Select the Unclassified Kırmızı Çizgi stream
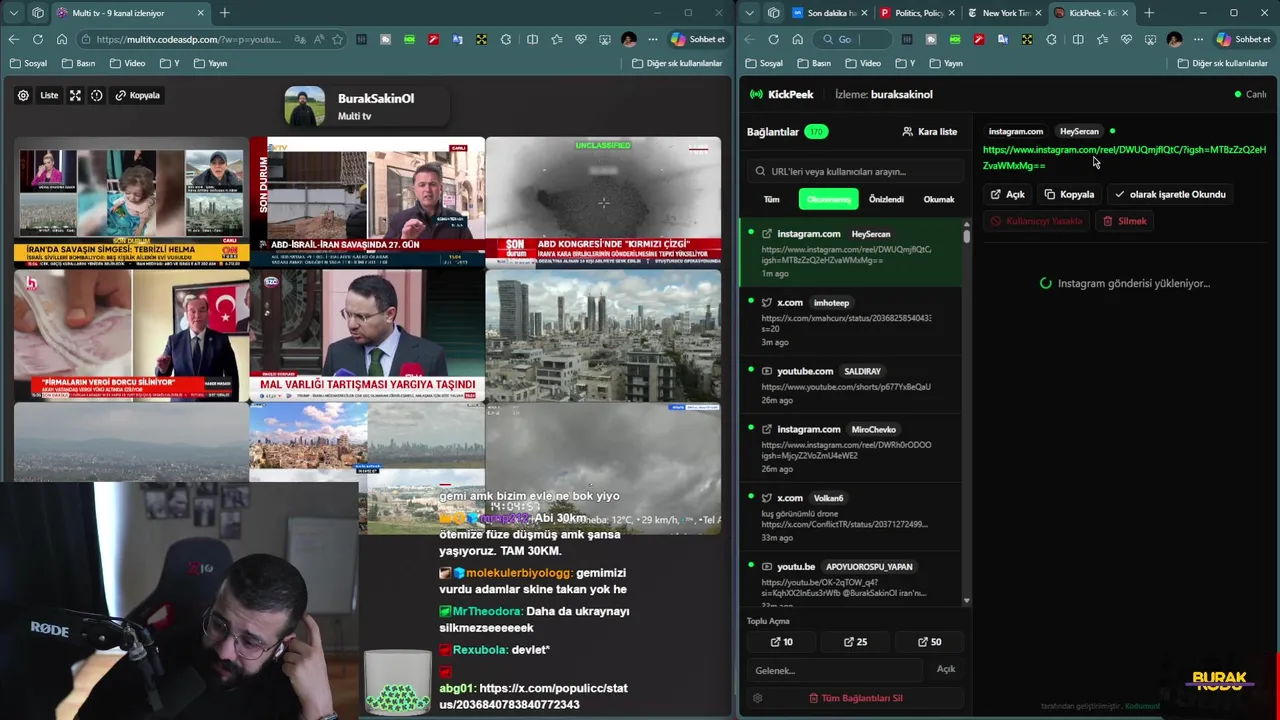The image size is (1280, 720). click(603, 202)
